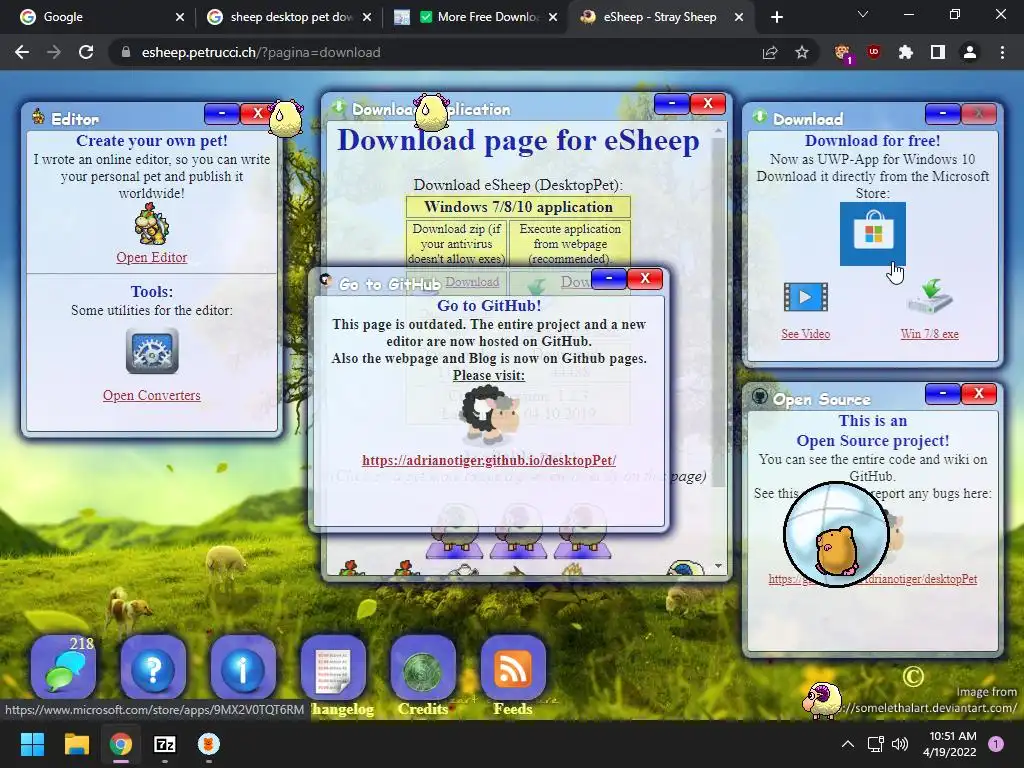Open Chrome profile avatar icon
Screen dimensions: 1024x768
click(970, 52)
